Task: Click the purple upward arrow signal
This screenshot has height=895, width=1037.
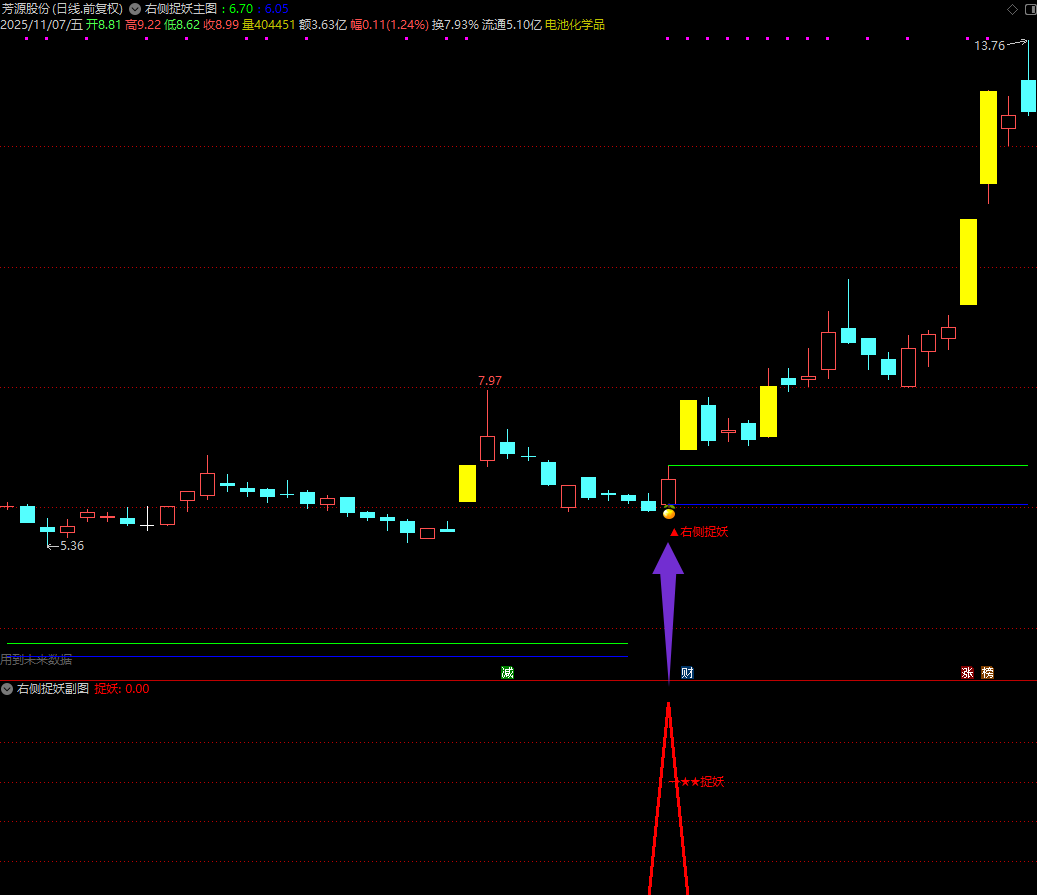Action: point(668,600)
